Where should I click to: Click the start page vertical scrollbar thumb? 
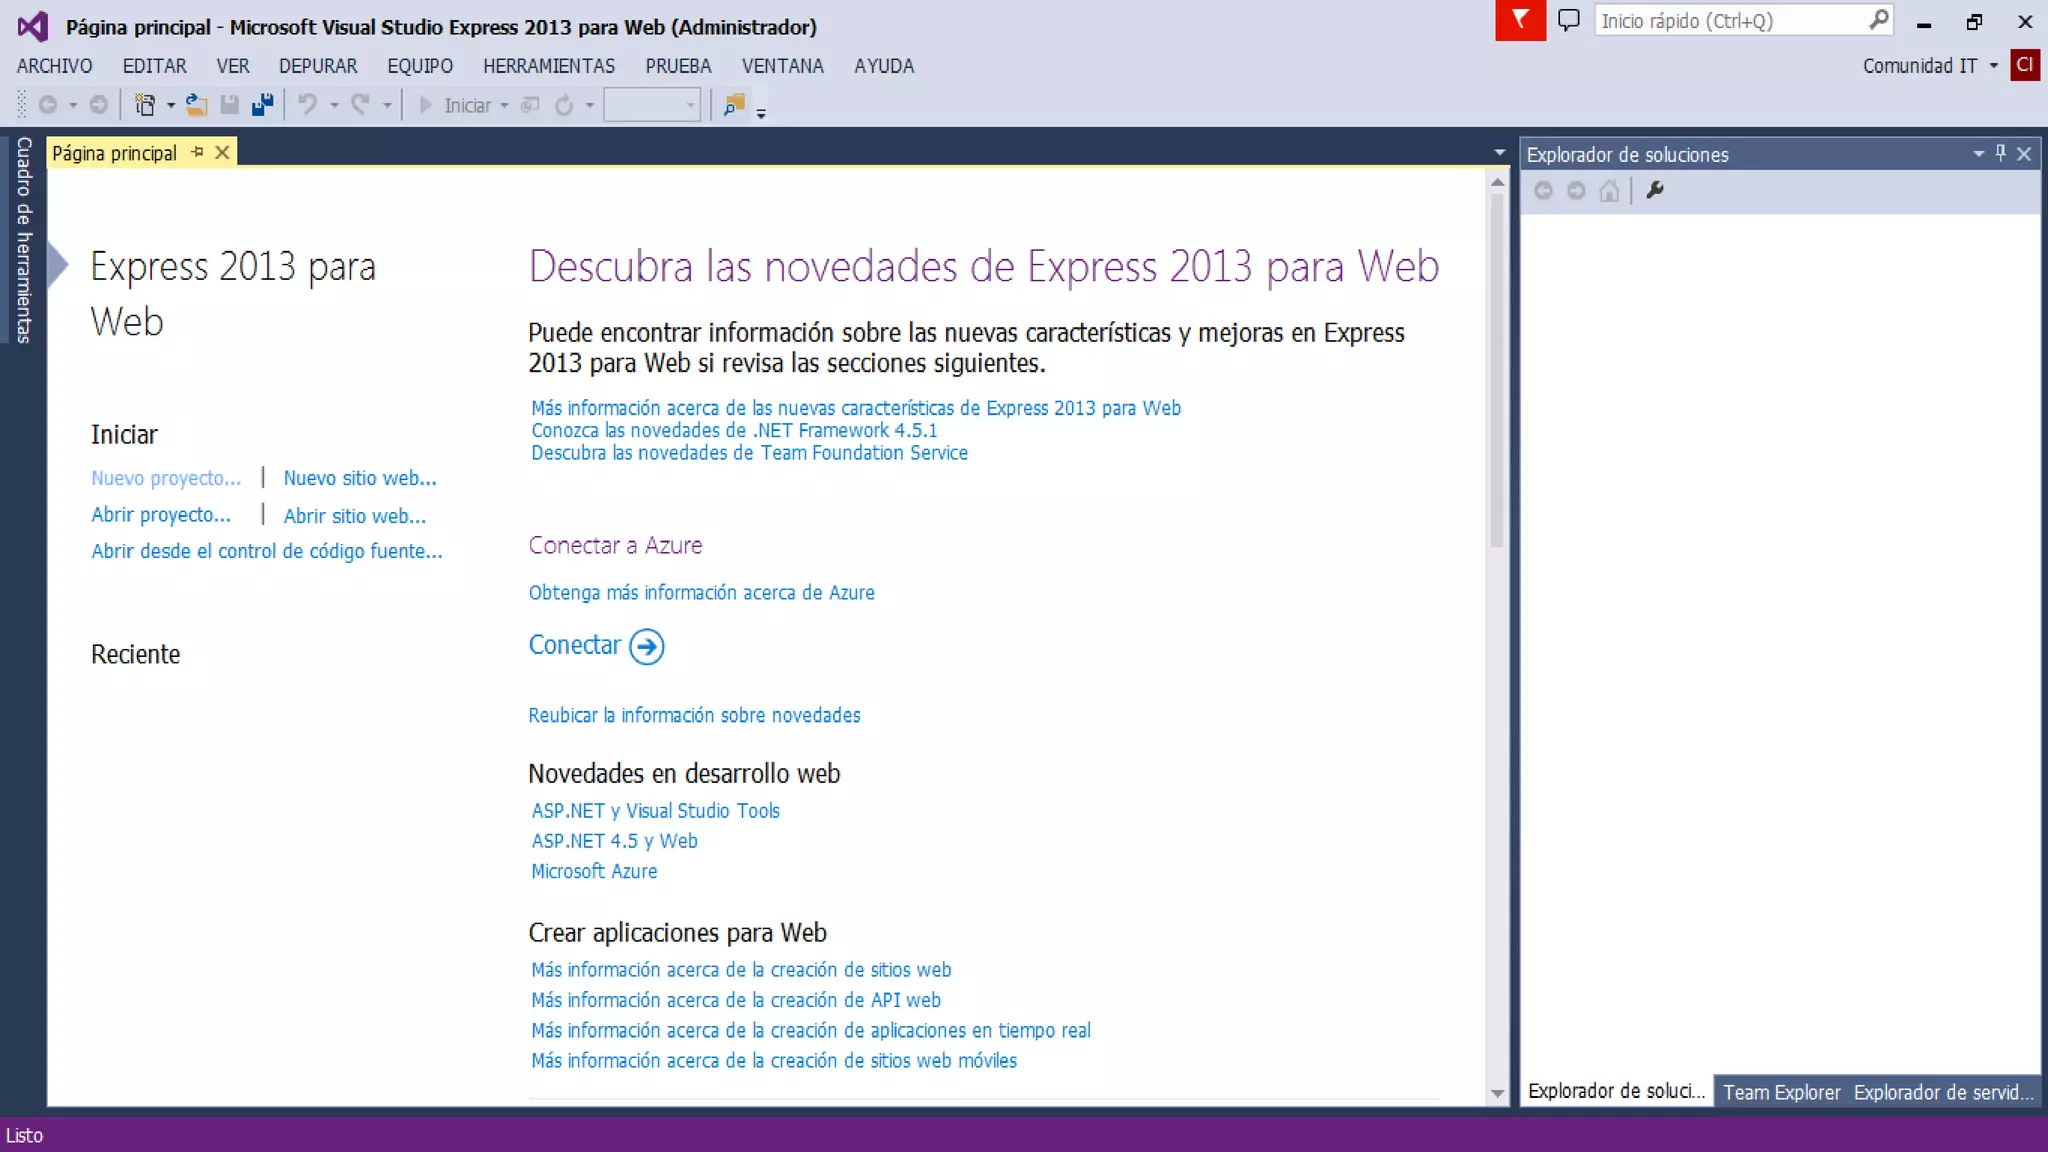point(1497,370)
